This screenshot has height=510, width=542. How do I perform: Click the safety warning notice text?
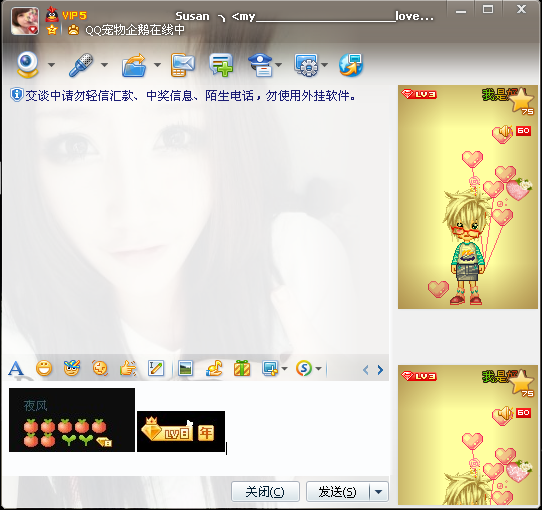pyautogui.click(x=190, y=95)
